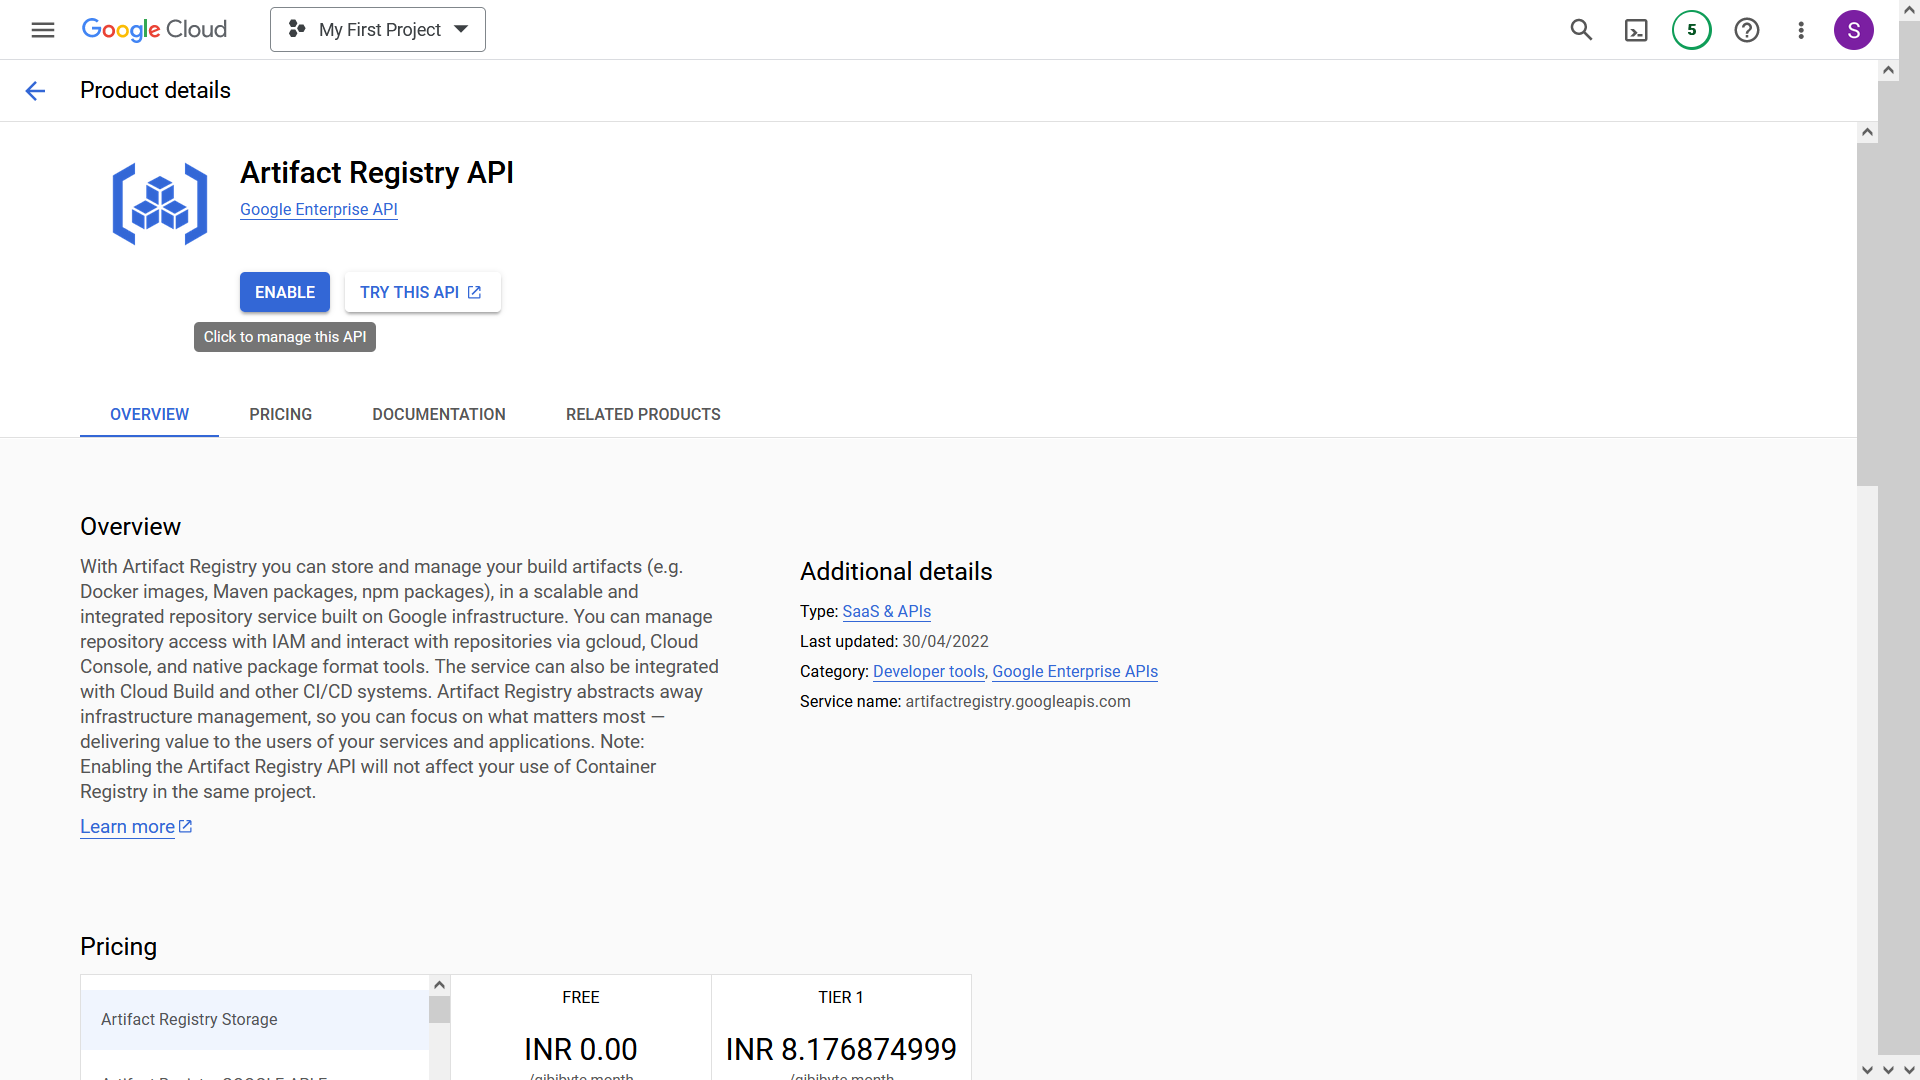The width and height of the screenshot is (1920, 1080).
Task: Click the Artifact Registry API logo
Action: (160, 204)
